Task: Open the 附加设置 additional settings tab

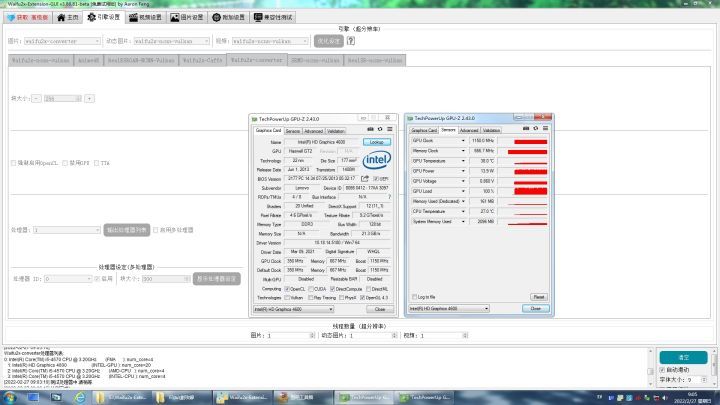Action: (x=228, y=17)
